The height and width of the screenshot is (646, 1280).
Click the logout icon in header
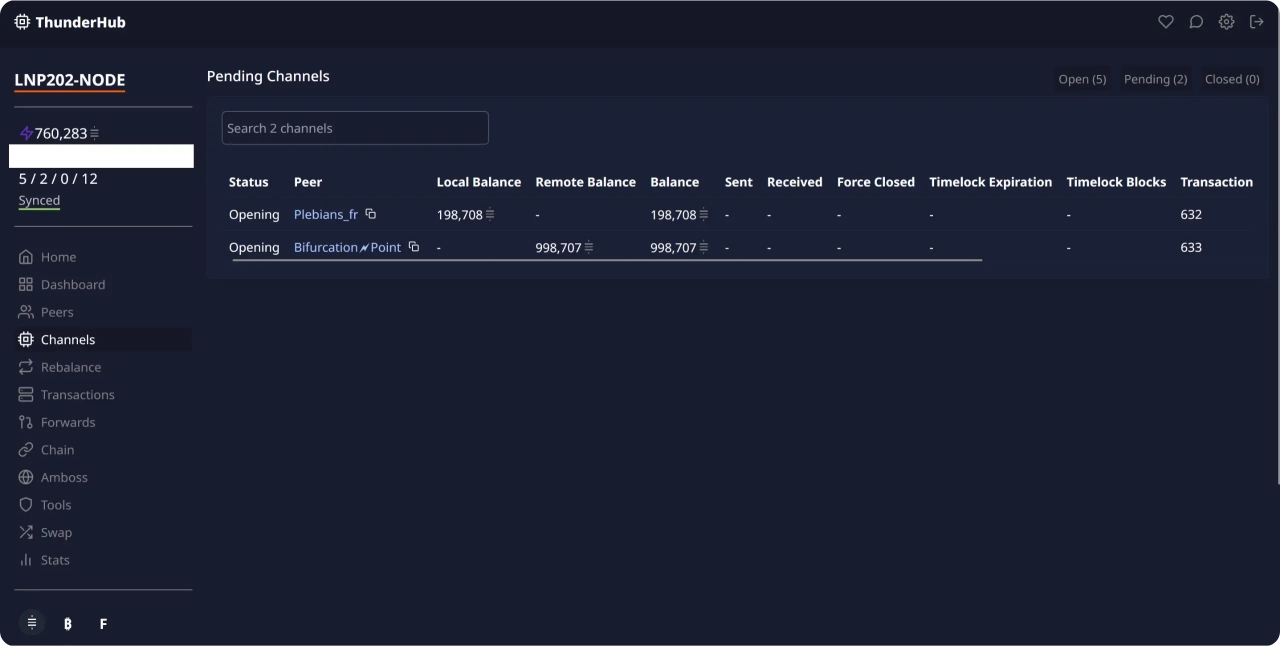tap(1257, 22)
